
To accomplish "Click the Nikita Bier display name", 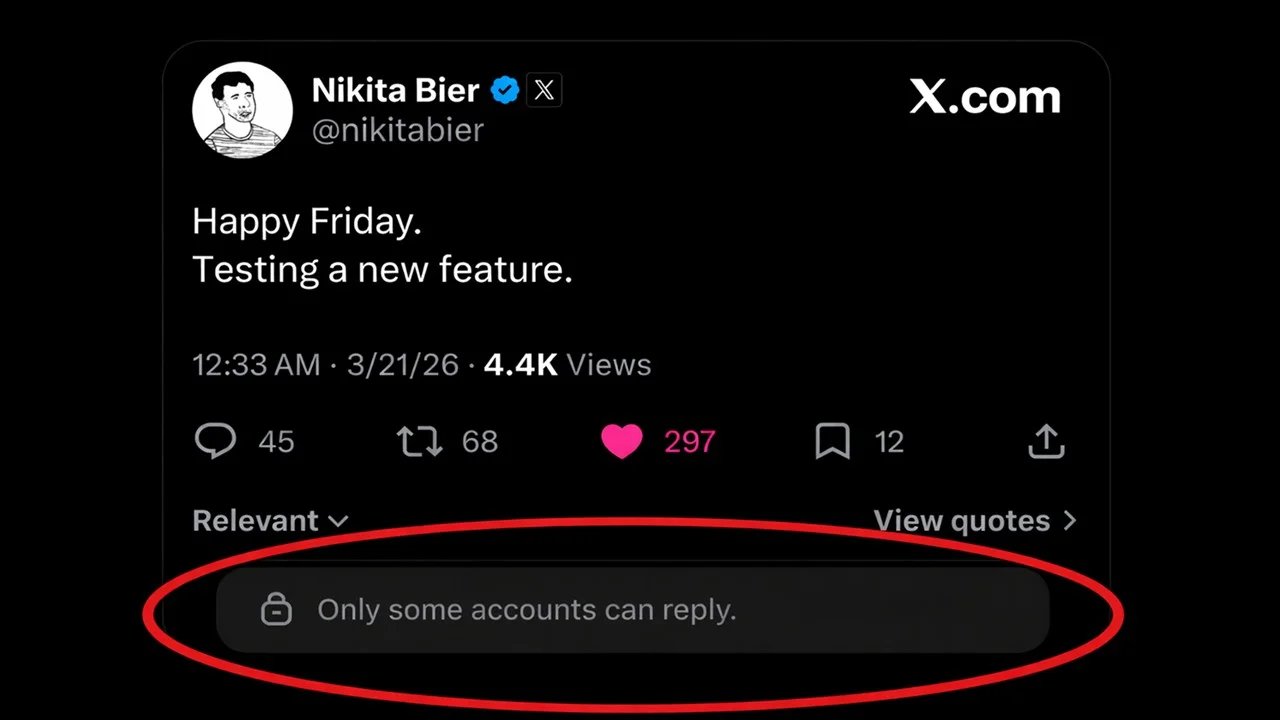I will pos(395,91).
